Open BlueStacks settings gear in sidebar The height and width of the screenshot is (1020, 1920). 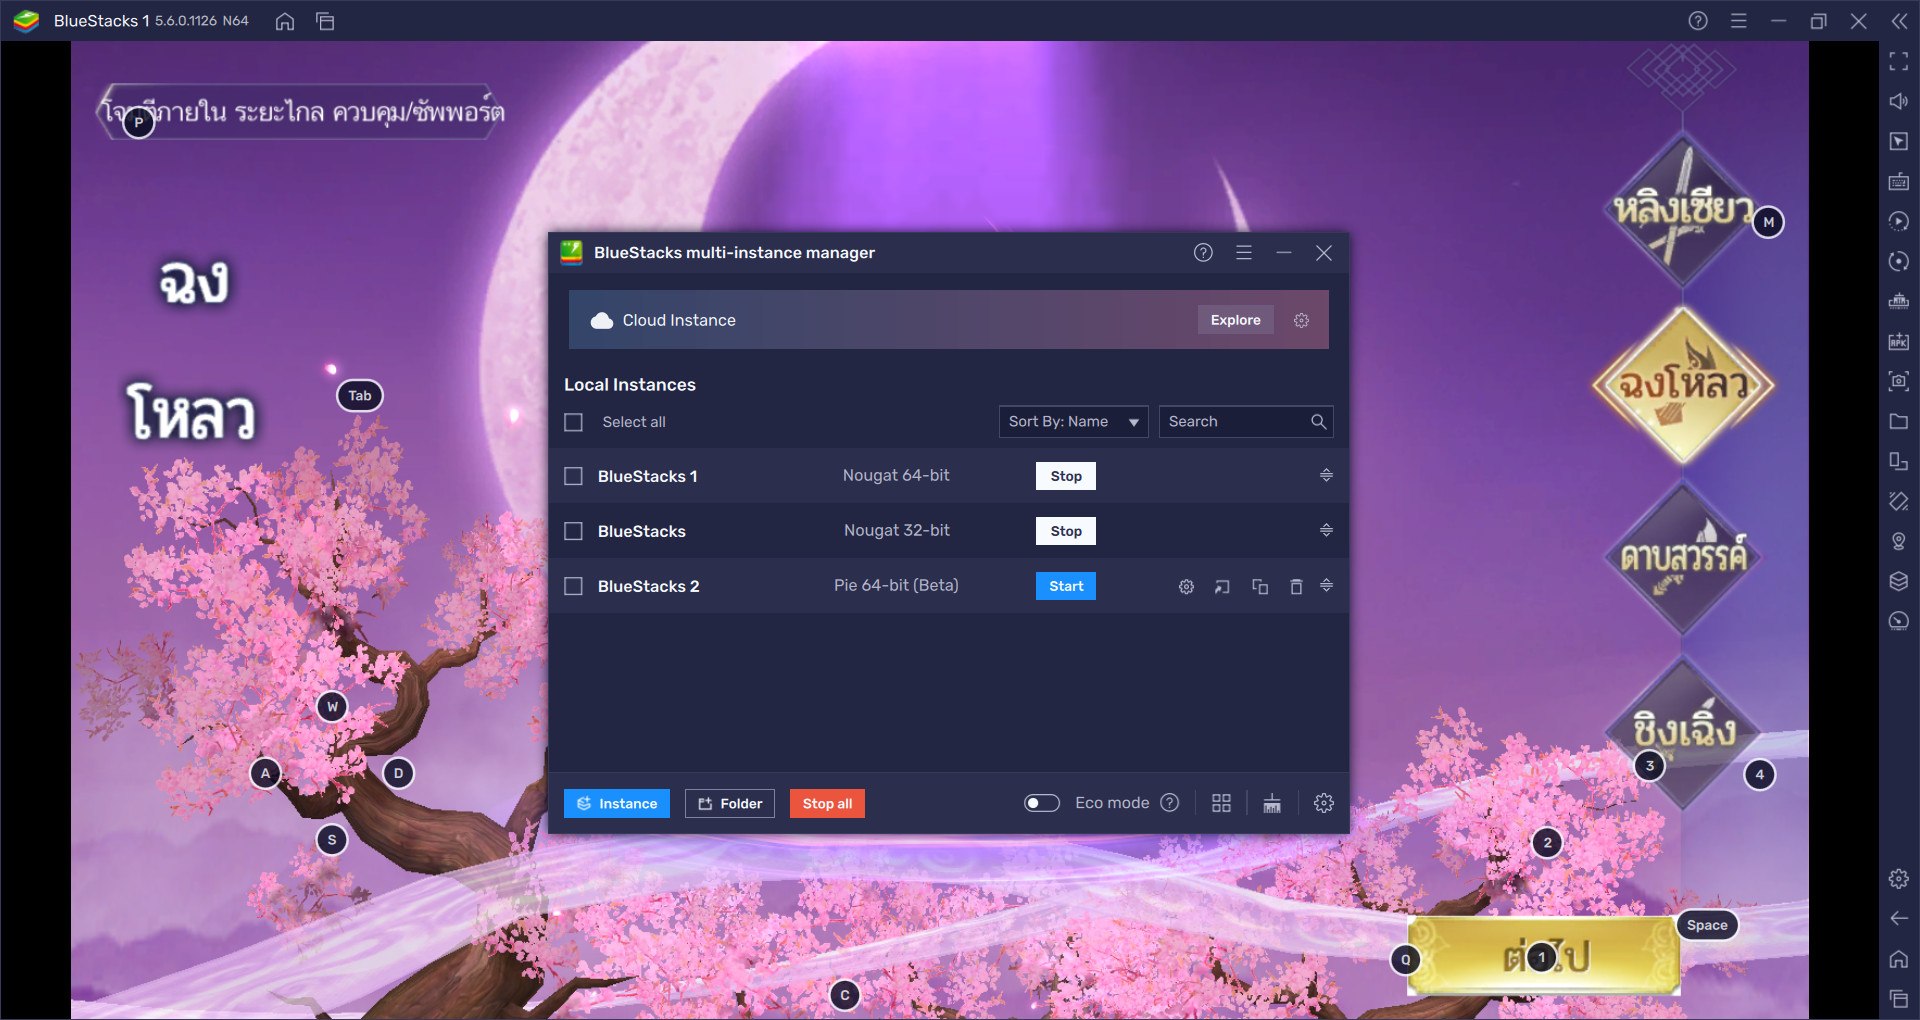pos(1899,879)
